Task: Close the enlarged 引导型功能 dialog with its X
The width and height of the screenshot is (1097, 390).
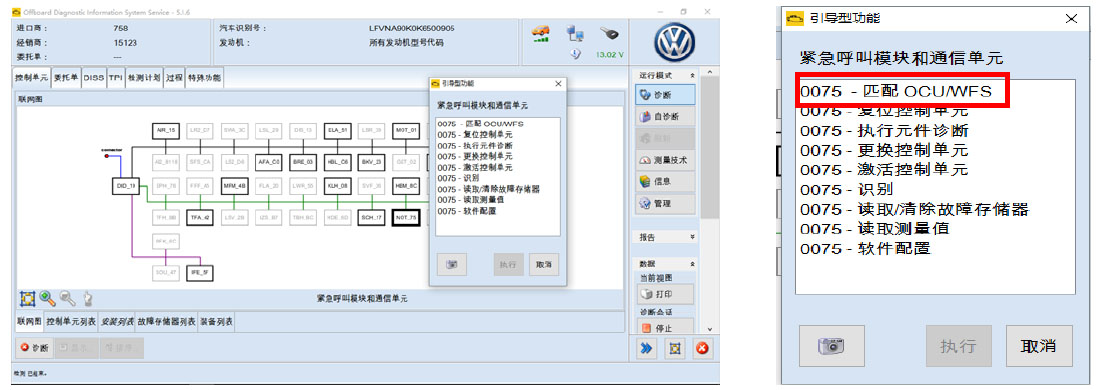Action: click(x=1071, y=18)
